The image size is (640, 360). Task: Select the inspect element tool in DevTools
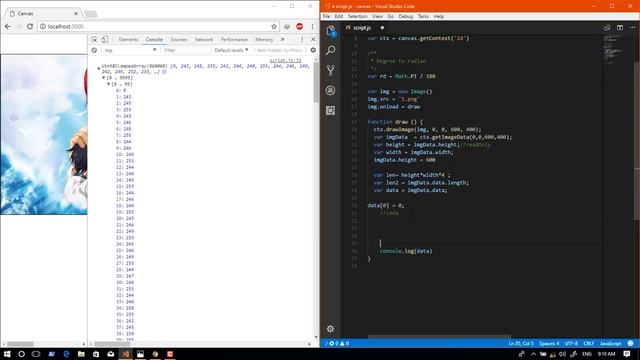click(x=94, y=39)
